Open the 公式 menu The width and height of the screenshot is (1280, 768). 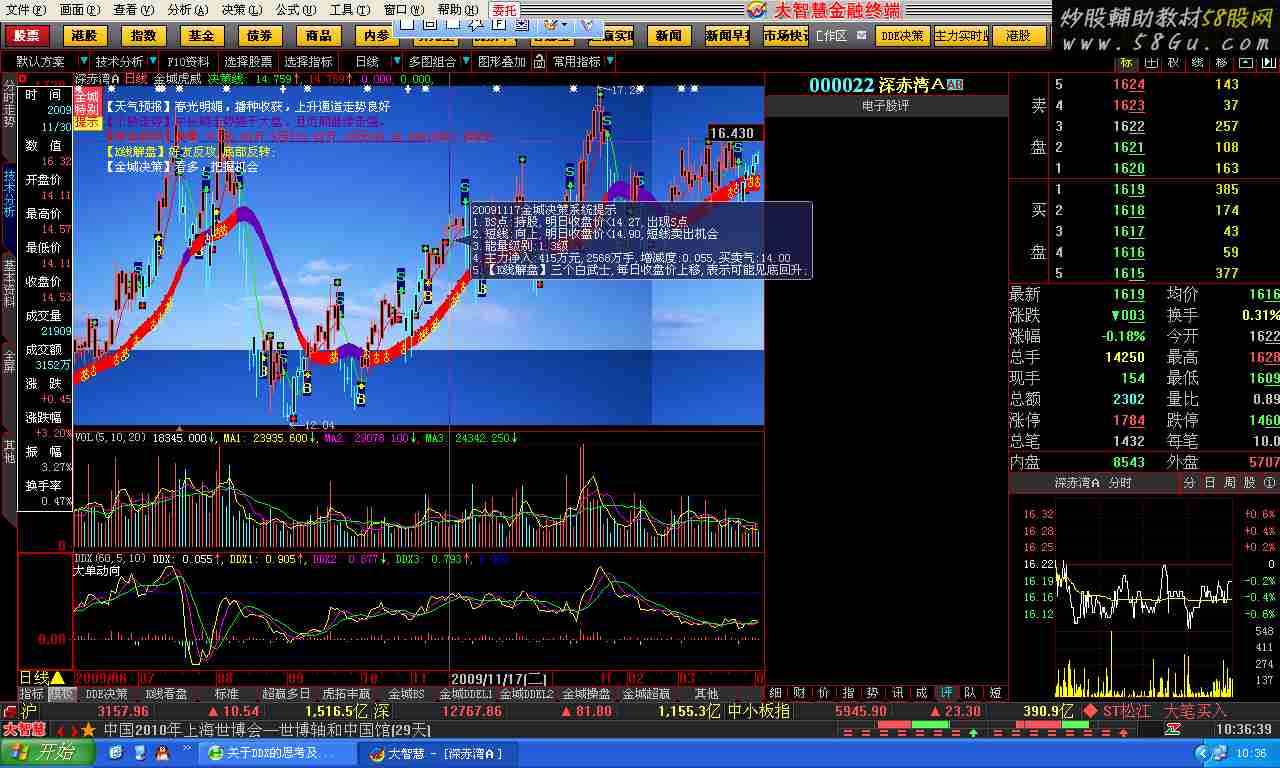(x=295, y=9)
